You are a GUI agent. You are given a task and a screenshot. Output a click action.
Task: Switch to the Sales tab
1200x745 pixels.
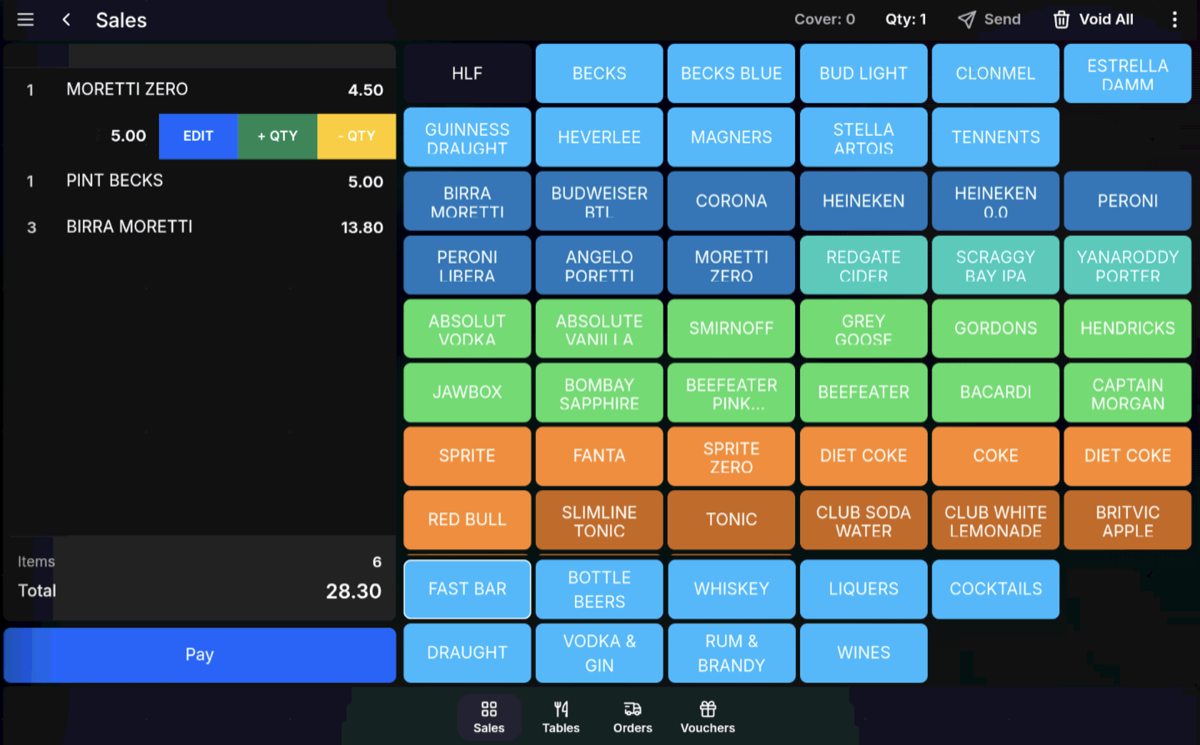[x=489, y=717]
